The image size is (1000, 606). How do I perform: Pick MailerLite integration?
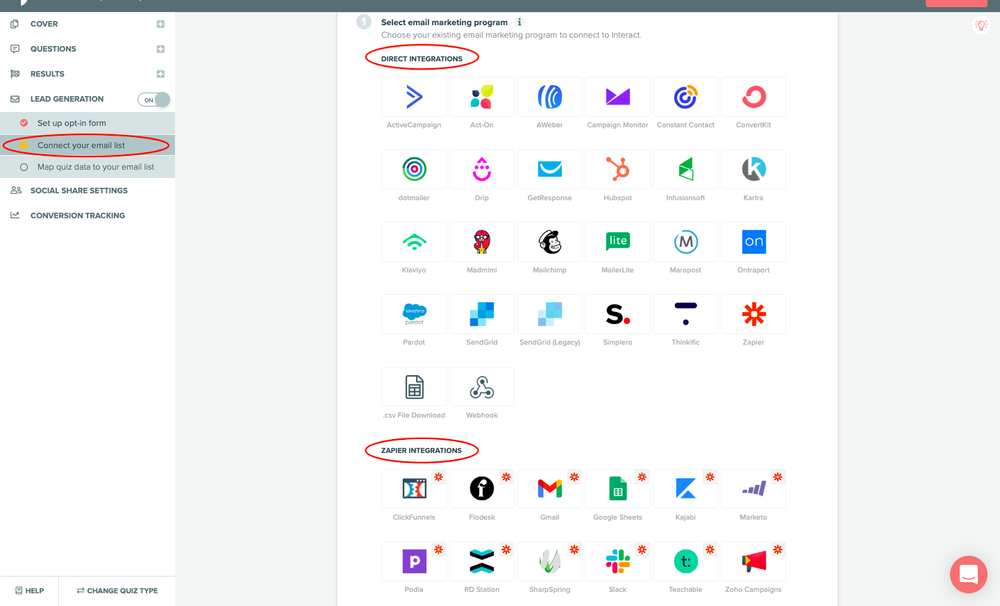[617, 242]
